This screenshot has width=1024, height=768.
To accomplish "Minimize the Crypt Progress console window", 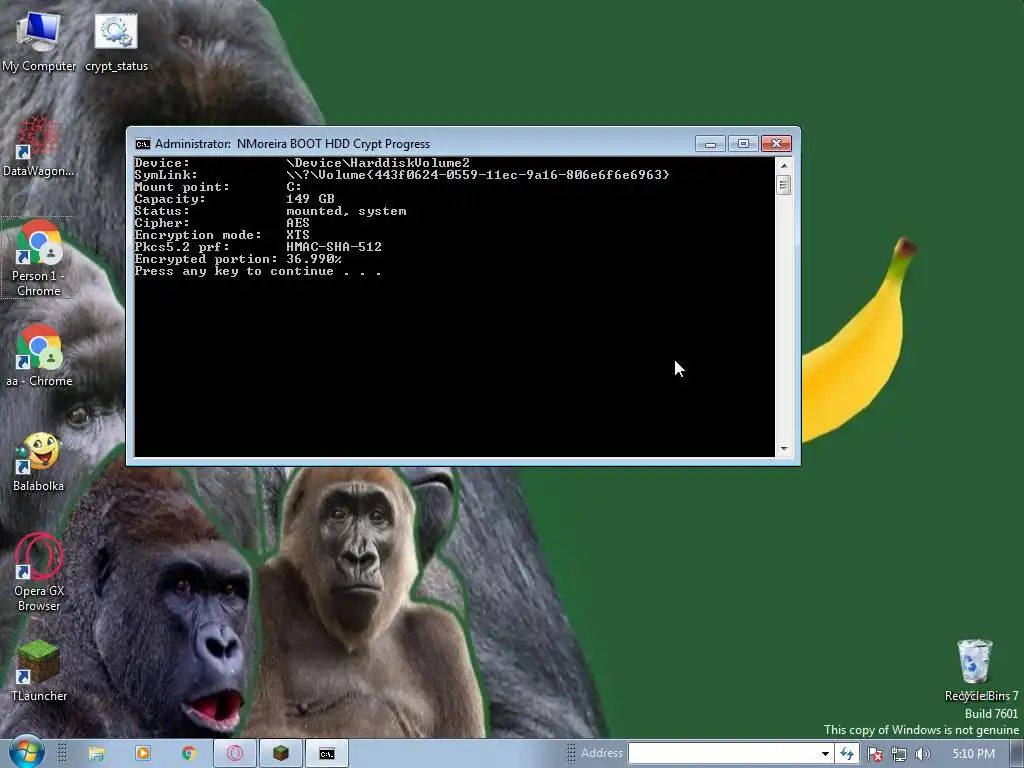I will pos(710,144).
